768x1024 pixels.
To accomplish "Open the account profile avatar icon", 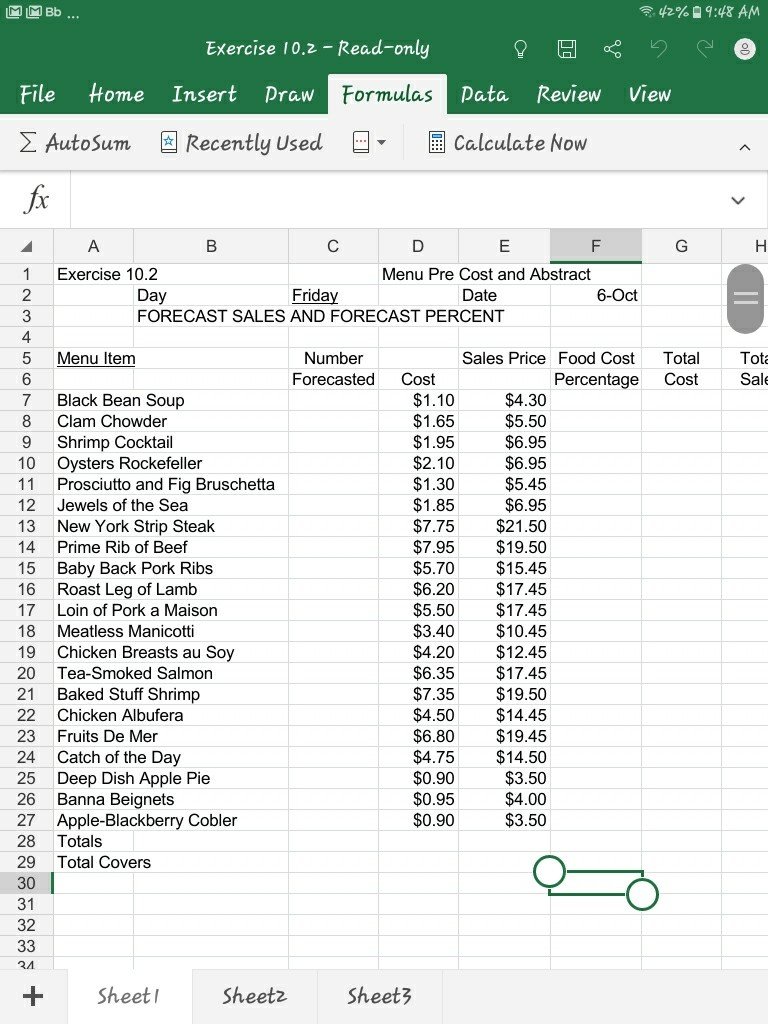I will coord(744,49).
